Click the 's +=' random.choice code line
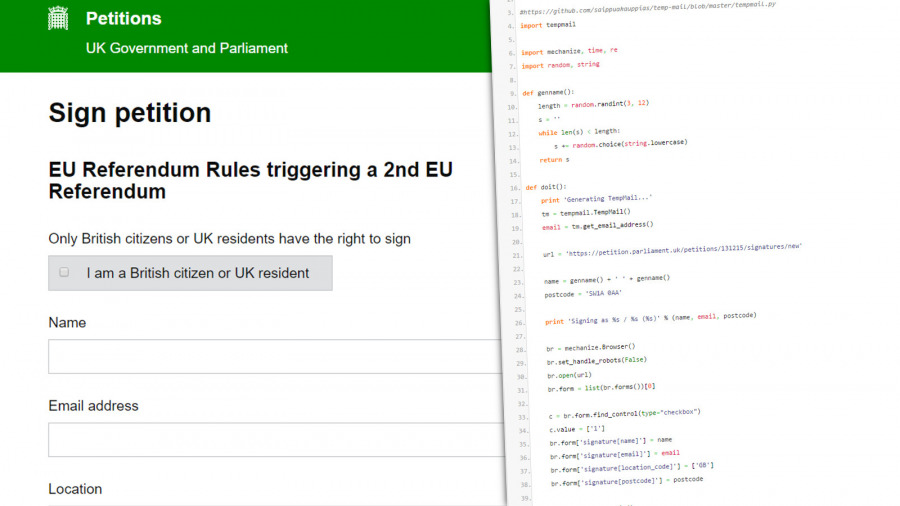Screen dimensions: 900x506 tap(620, 145)
